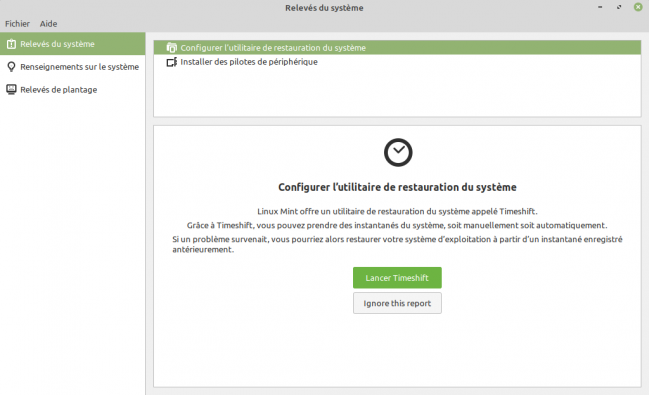This screenshot has height=395, width=649.
Task: Click the monitor icon for Relevés de plantage
Action: pos(12,89)
